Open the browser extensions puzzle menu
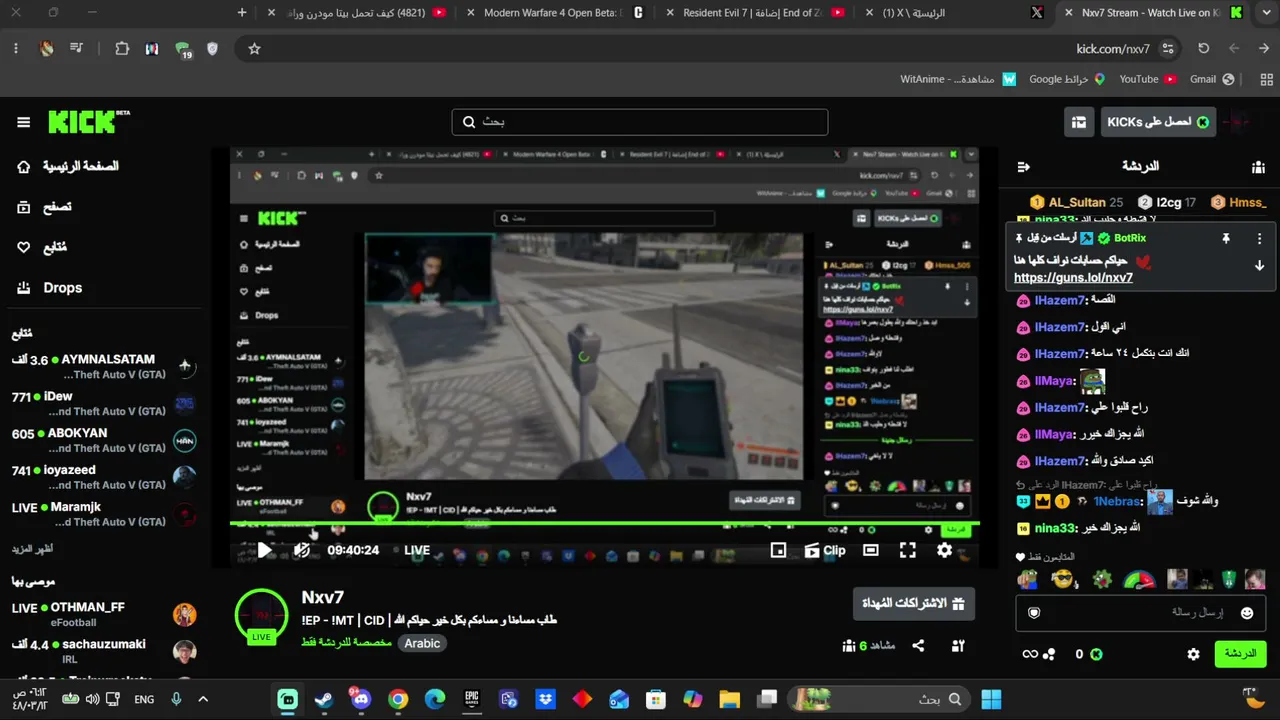1280x720 pixels. (122, 48)
